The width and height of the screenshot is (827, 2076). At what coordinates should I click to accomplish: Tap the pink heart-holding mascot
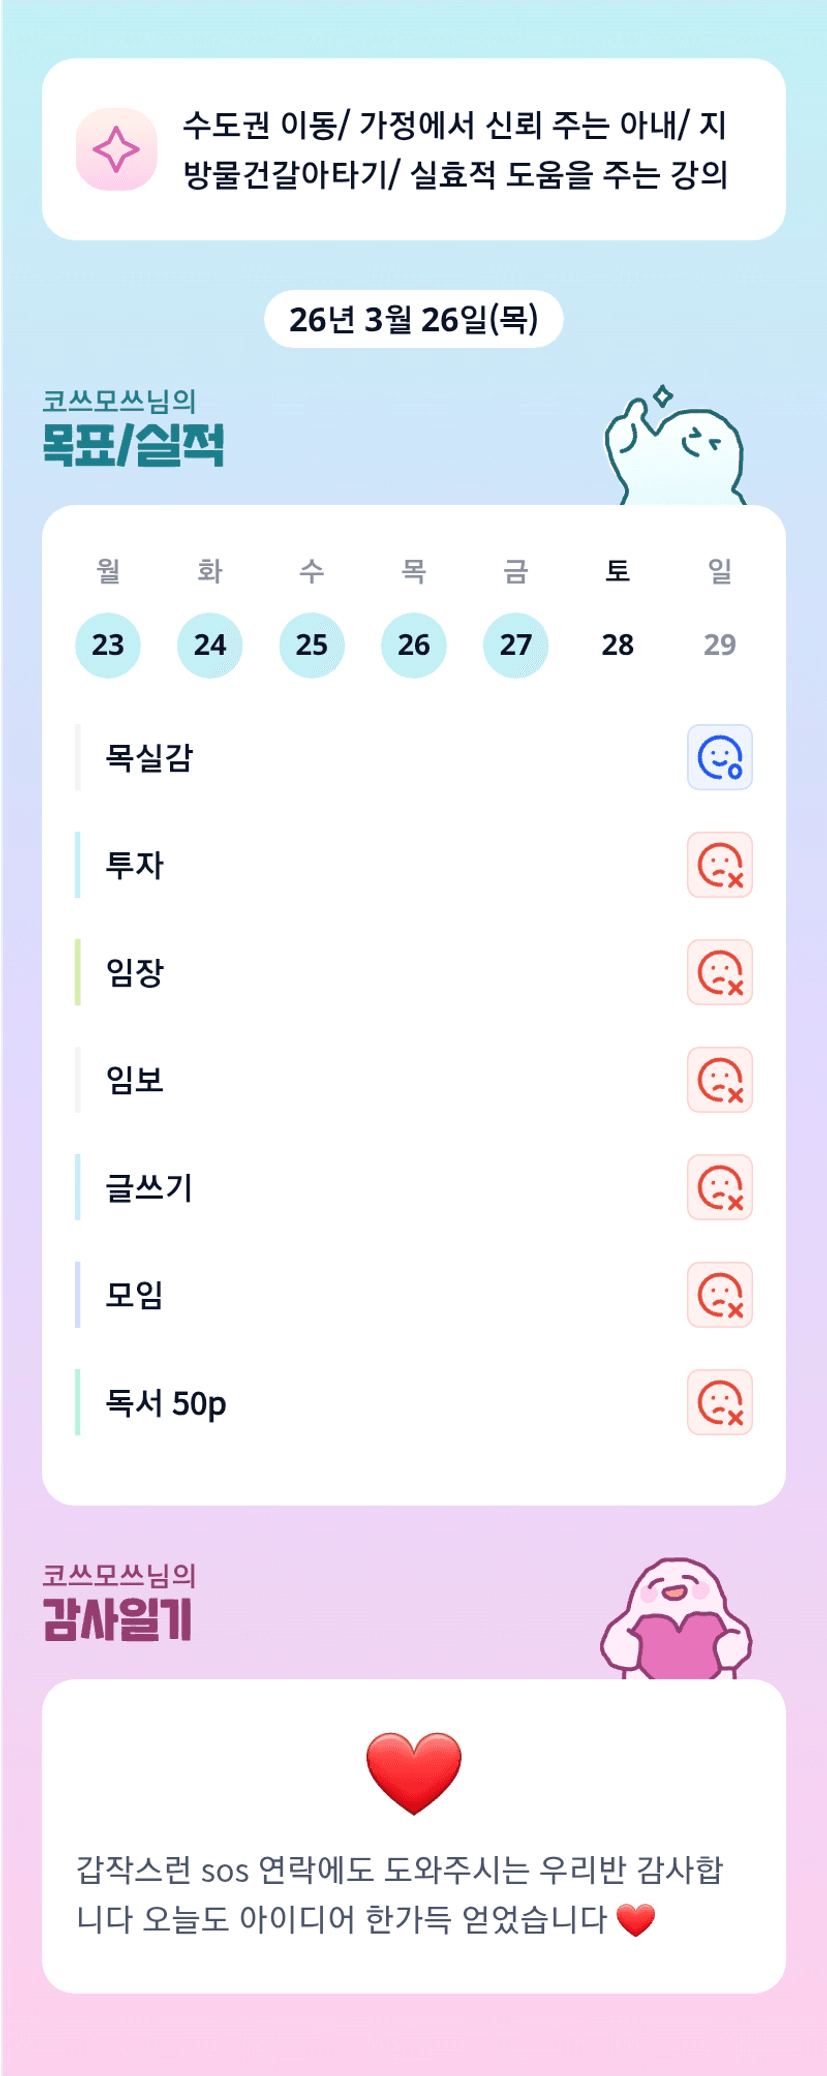point(676,1620)
